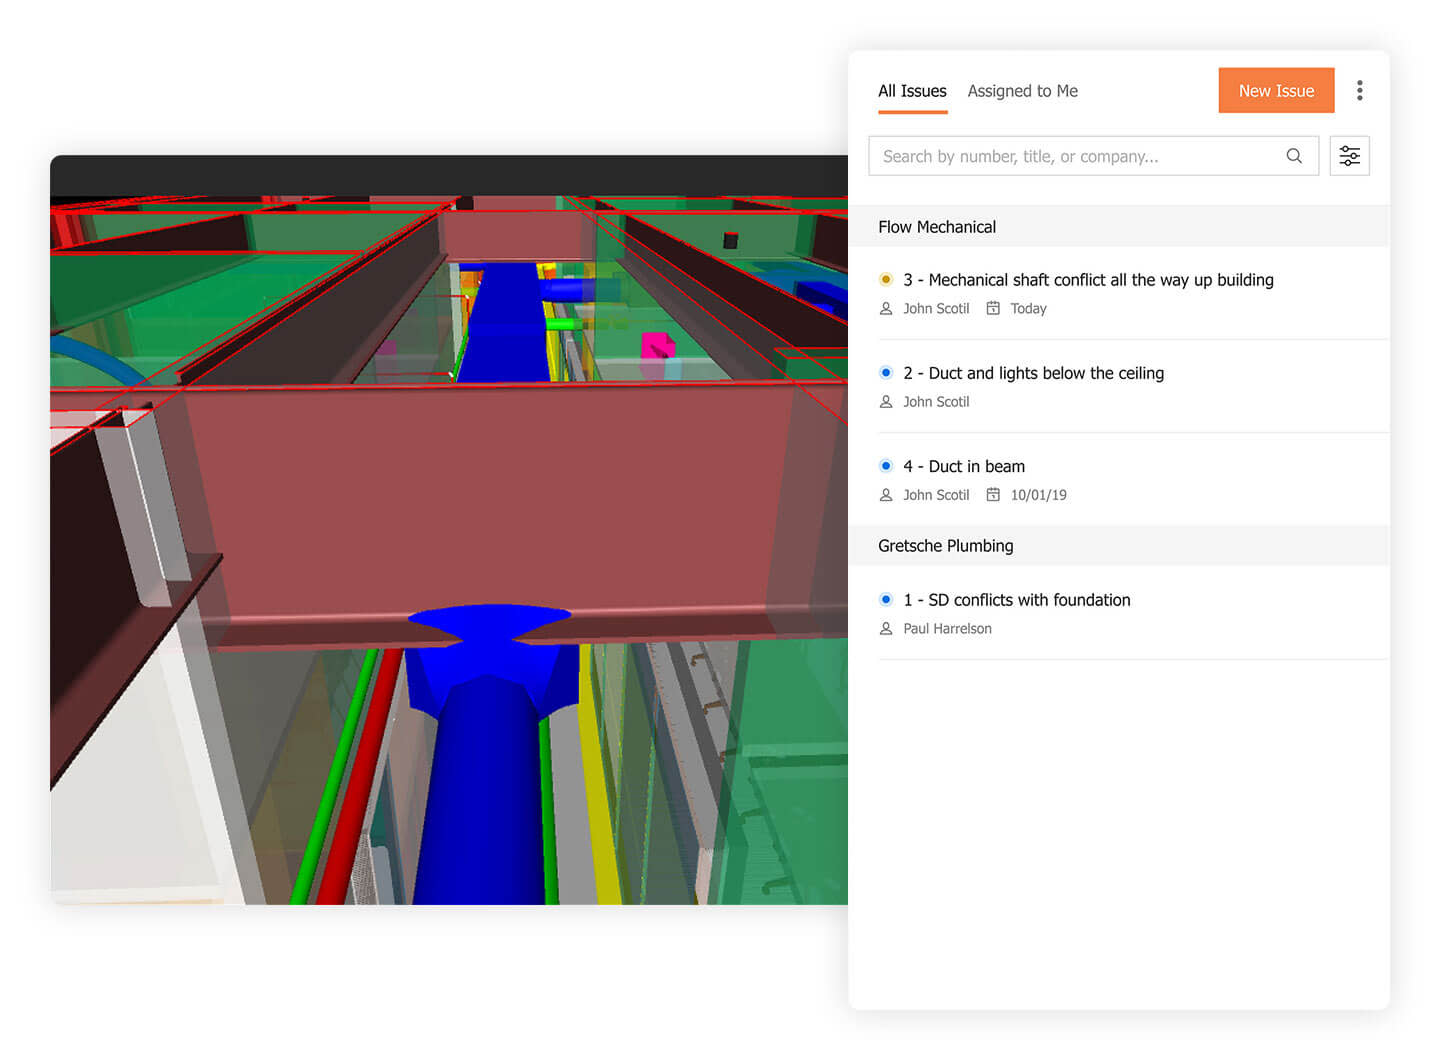Select the Gretsche Plumbing group header
The width and height of the screenshot is (1440, 1060).
point(1118,546)
